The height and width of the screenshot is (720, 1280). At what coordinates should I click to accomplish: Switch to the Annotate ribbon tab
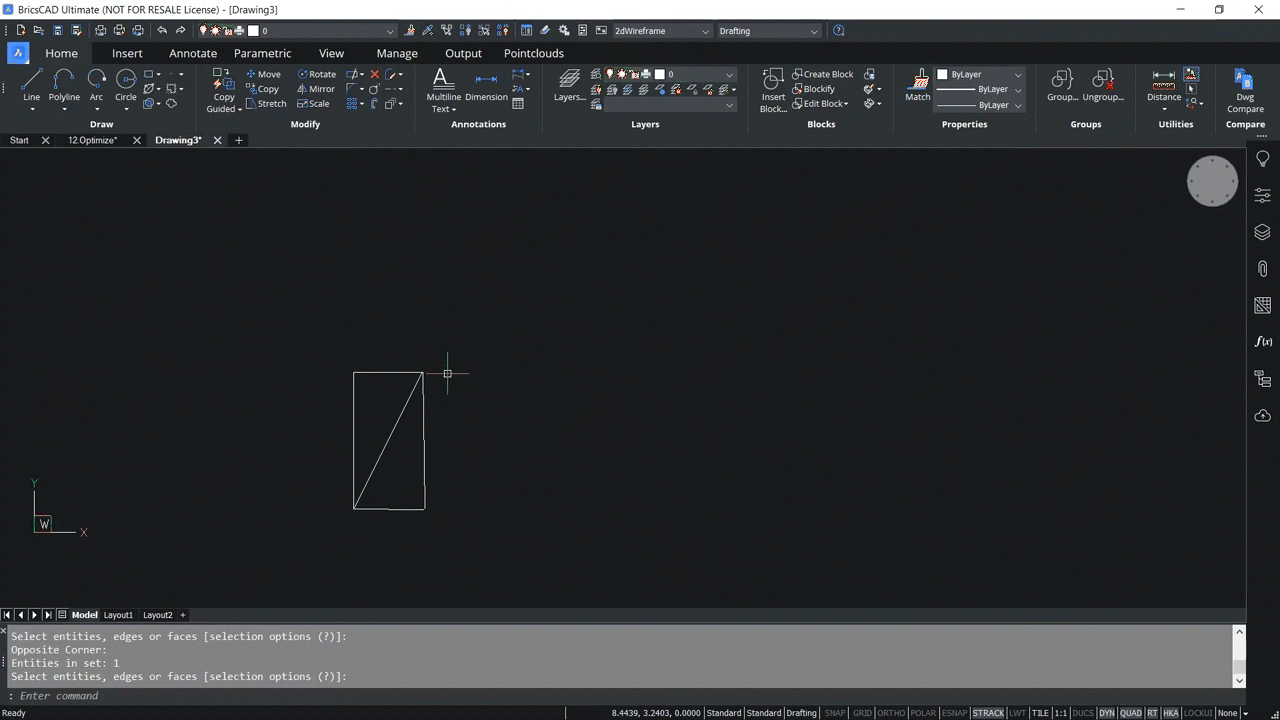(193, 53)
